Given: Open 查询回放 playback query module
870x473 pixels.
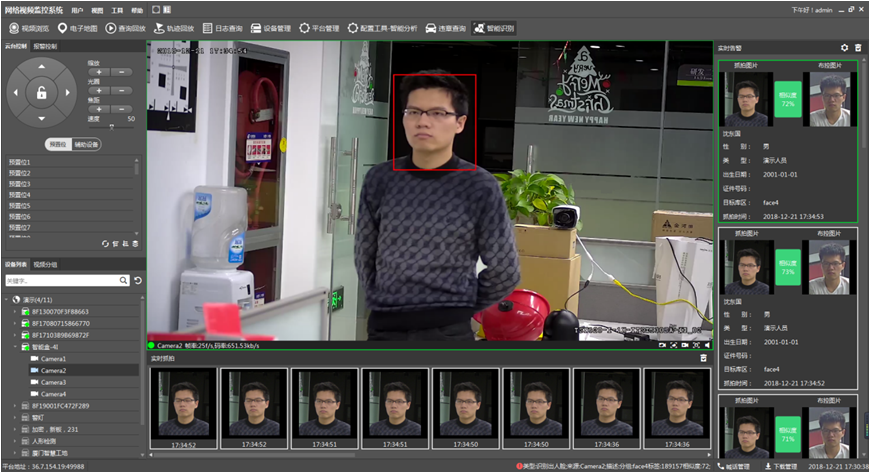Looking at the screenshot, I should pos(125,28).
